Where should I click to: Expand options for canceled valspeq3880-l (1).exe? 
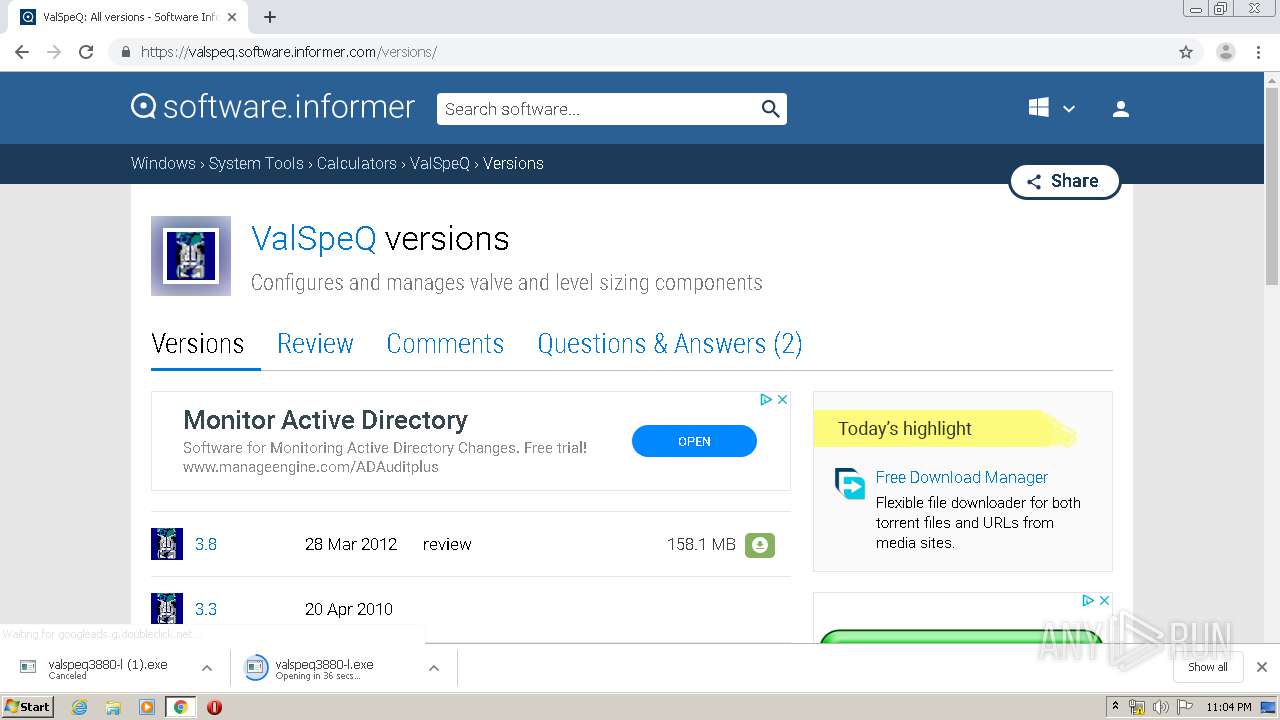(x=207, y=668)
